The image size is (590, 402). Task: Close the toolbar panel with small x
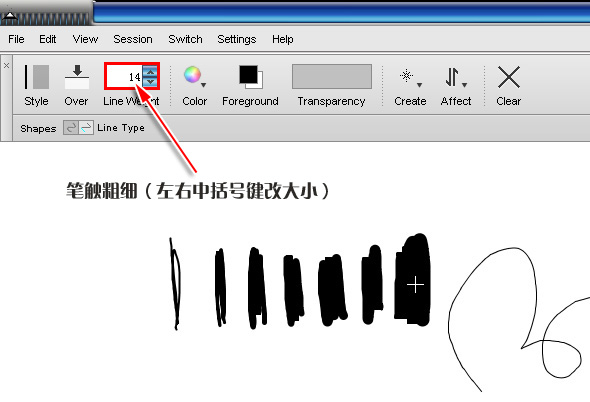[x=6, y=65]
